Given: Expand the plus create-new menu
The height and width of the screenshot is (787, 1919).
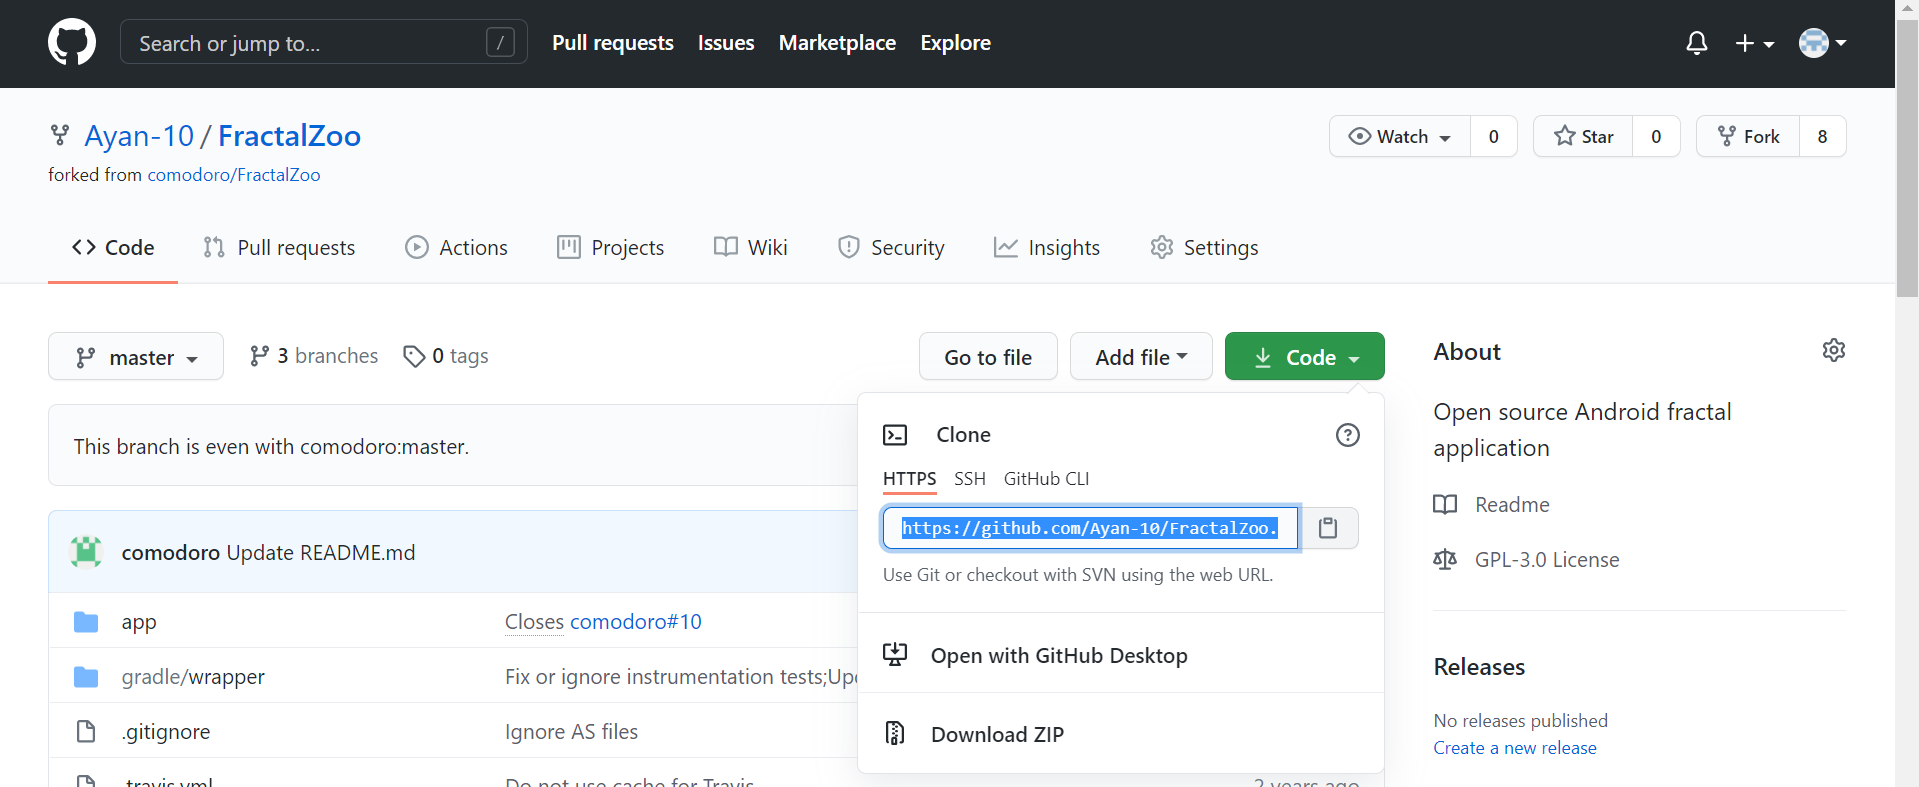Looking at the screenshot, I should [1754, 43].
